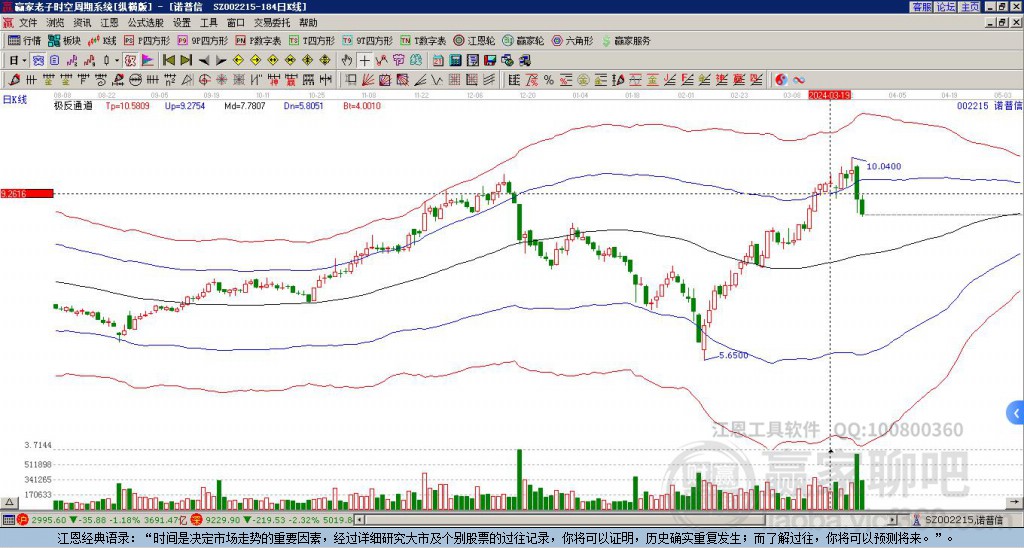Select the hand pan tool
The height and width of the screenshot is (548, 1024).
click(347, 61)
